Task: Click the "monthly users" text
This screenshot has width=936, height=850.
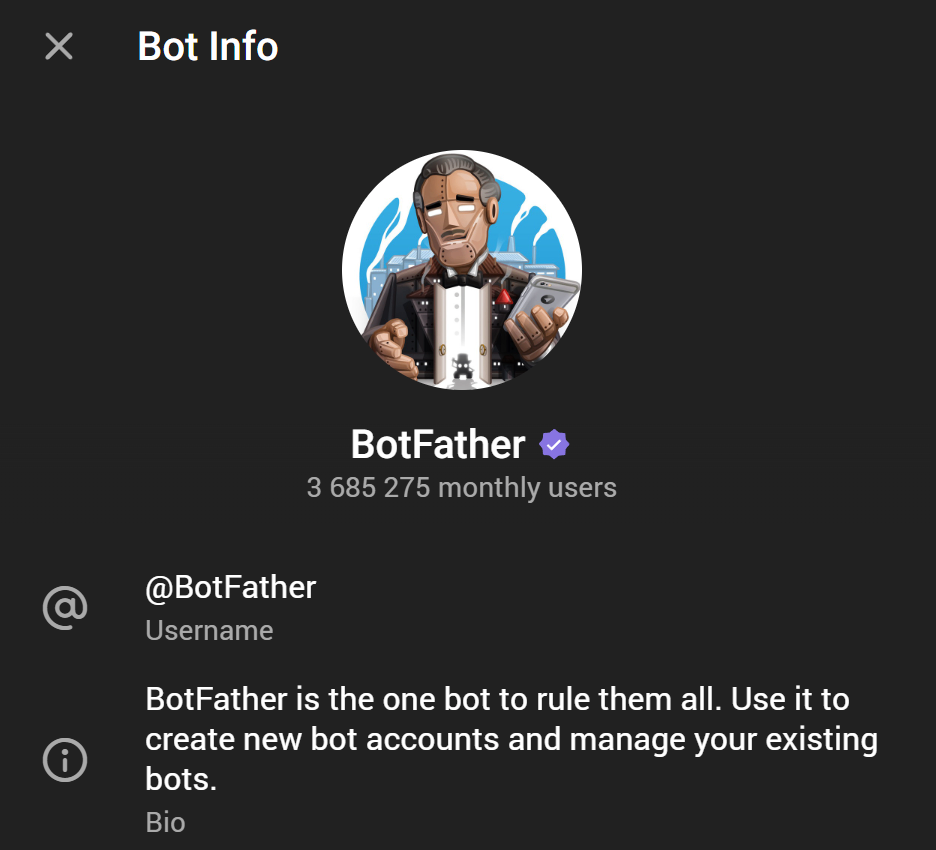Action: point(527,488)
